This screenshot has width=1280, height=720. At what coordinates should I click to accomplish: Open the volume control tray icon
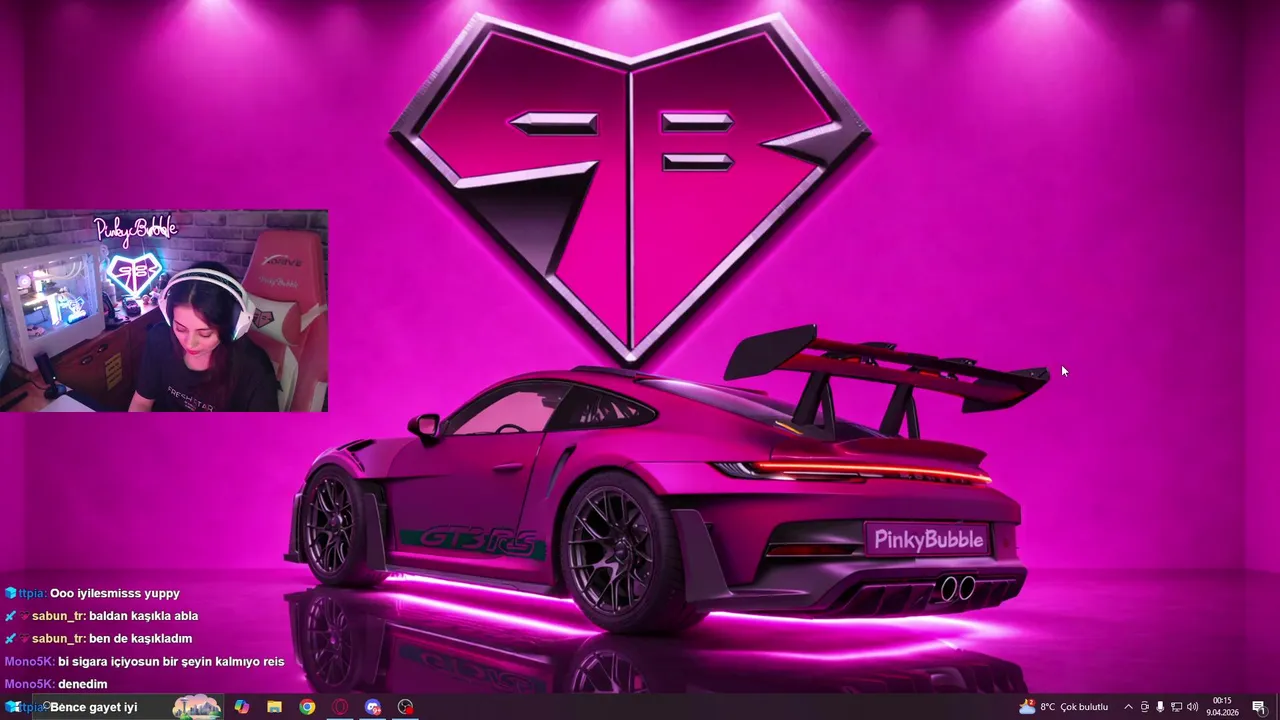1192,707
